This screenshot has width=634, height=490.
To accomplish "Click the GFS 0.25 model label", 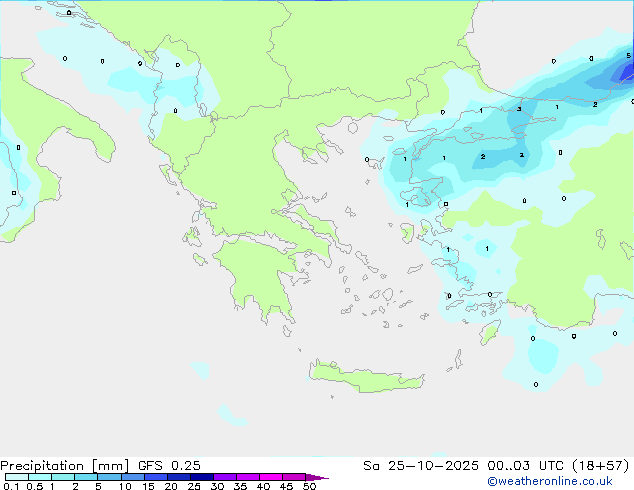I will [169, 466].
